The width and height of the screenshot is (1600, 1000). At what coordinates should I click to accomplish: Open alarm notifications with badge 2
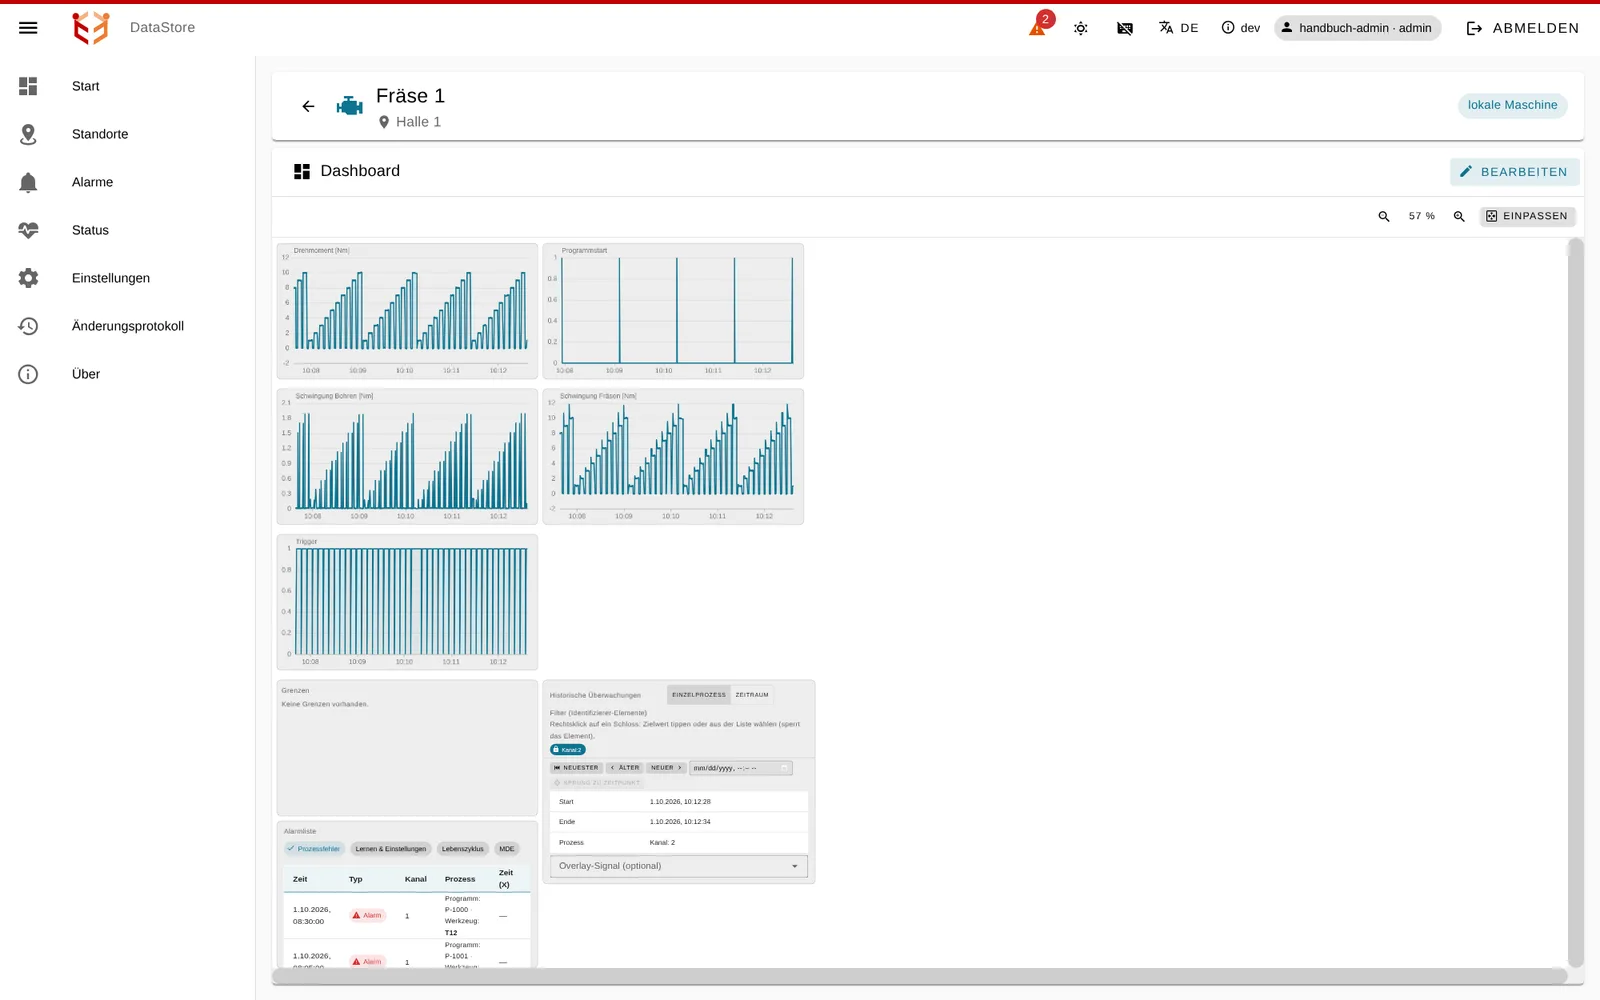point(1038,27)
